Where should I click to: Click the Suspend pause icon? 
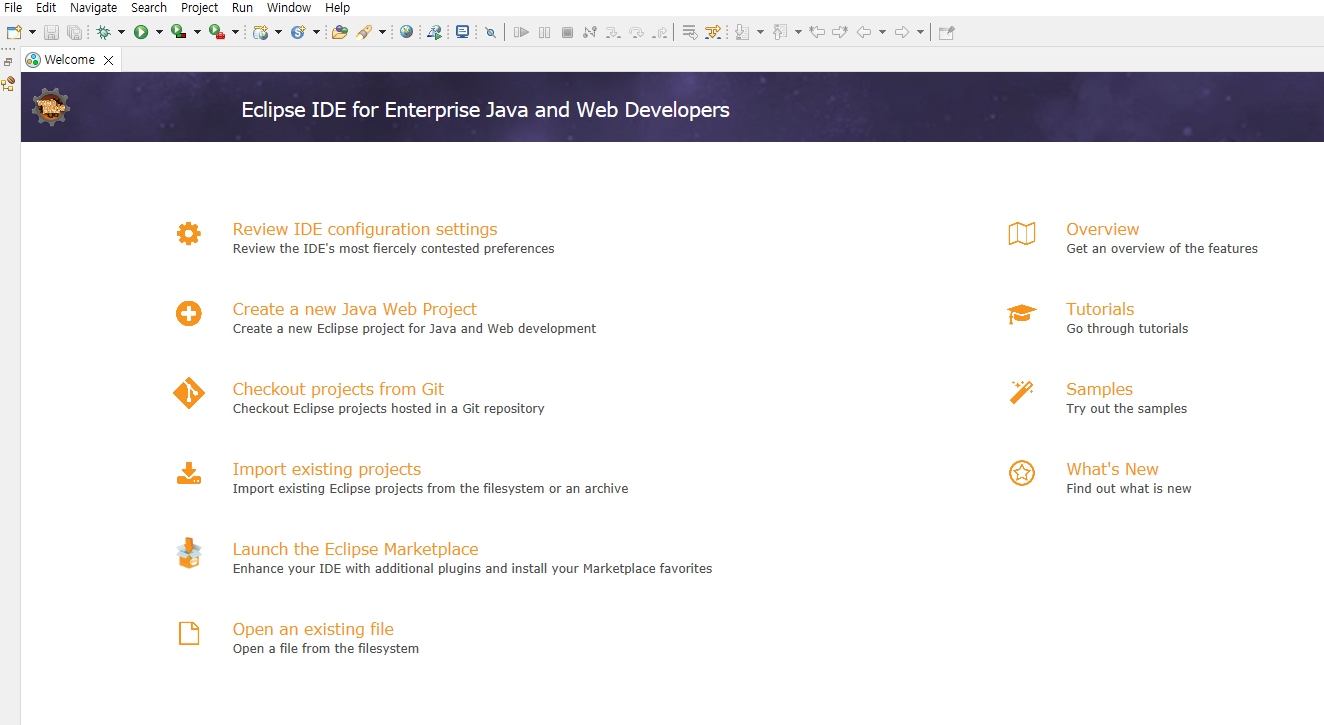click(544, 32)
